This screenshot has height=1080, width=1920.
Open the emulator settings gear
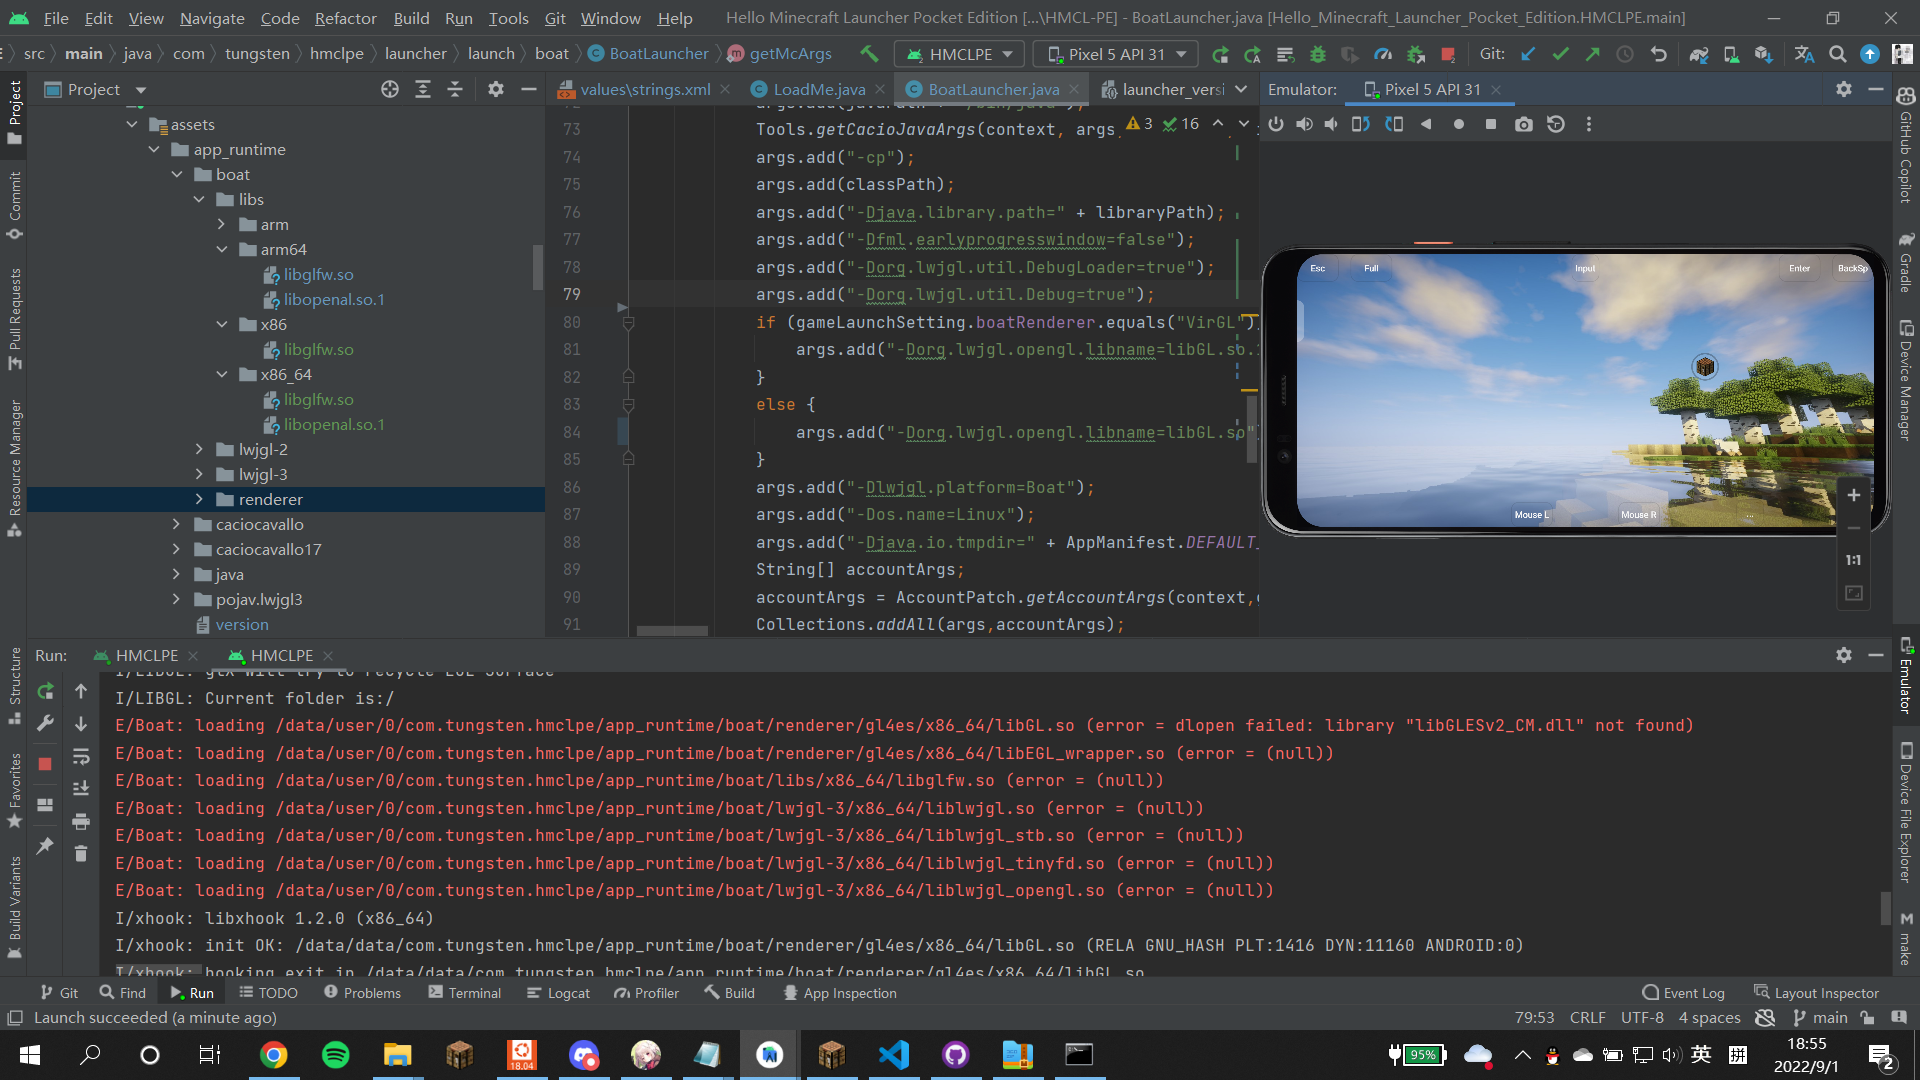tap(1843, 89)
